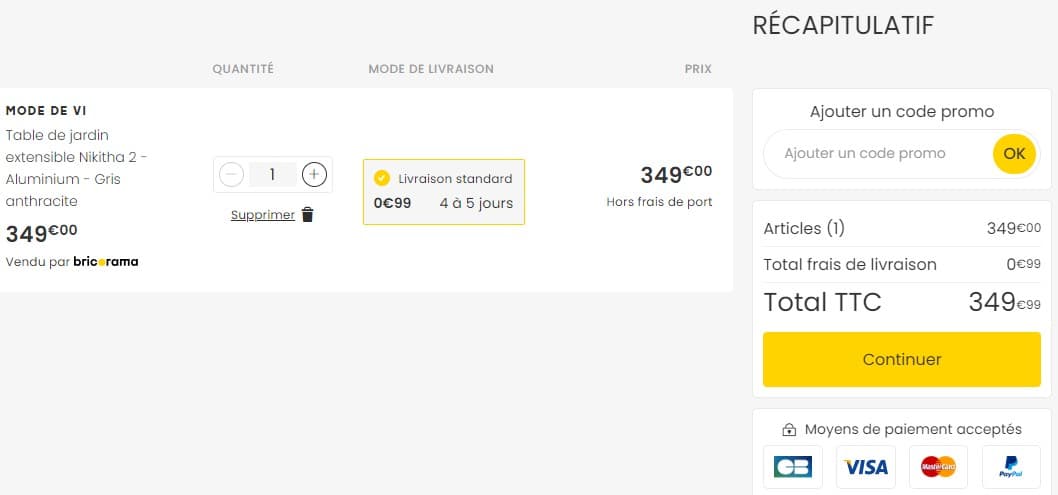Click the MasterCard payment icon
The image size is (1058, 495).
tap(938, 467)
